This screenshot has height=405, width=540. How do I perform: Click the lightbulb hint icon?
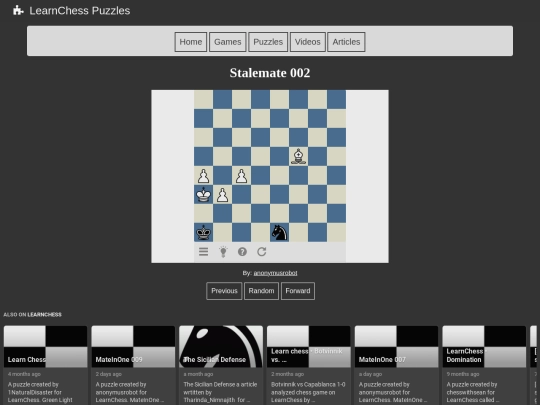point(223,252)
